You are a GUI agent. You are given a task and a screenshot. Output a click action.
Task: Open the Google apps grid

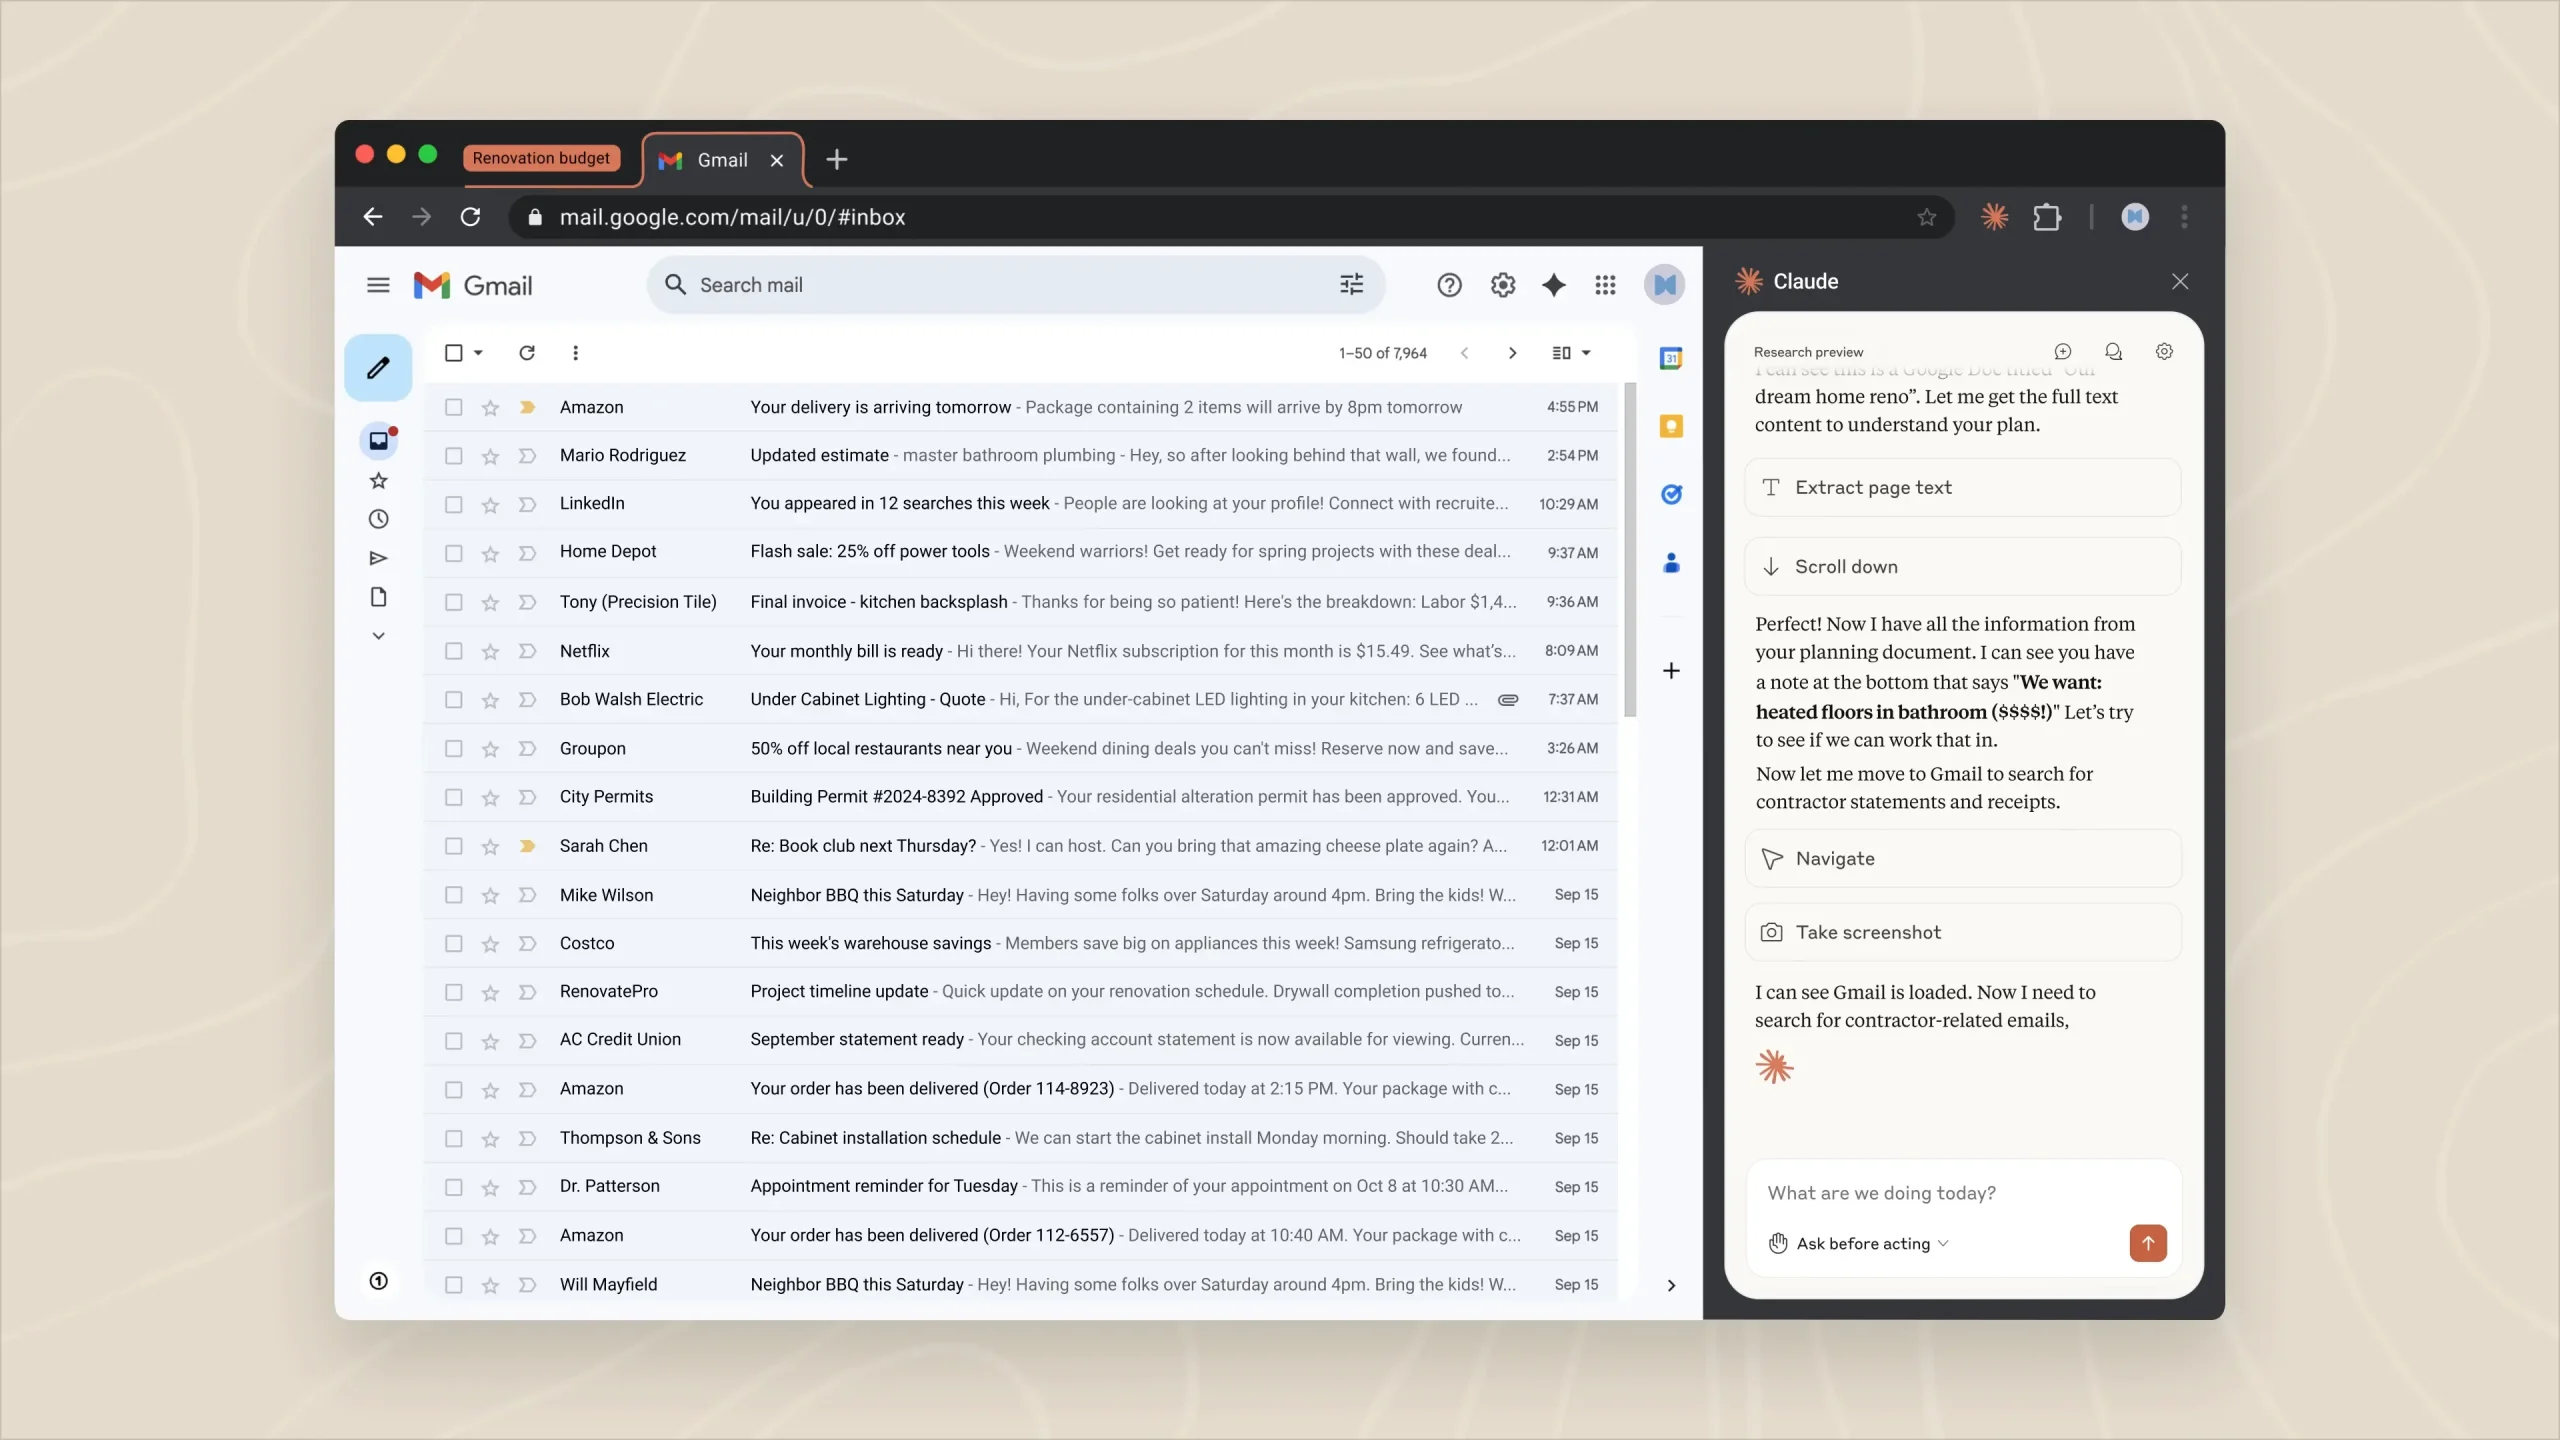point(1605,285)
